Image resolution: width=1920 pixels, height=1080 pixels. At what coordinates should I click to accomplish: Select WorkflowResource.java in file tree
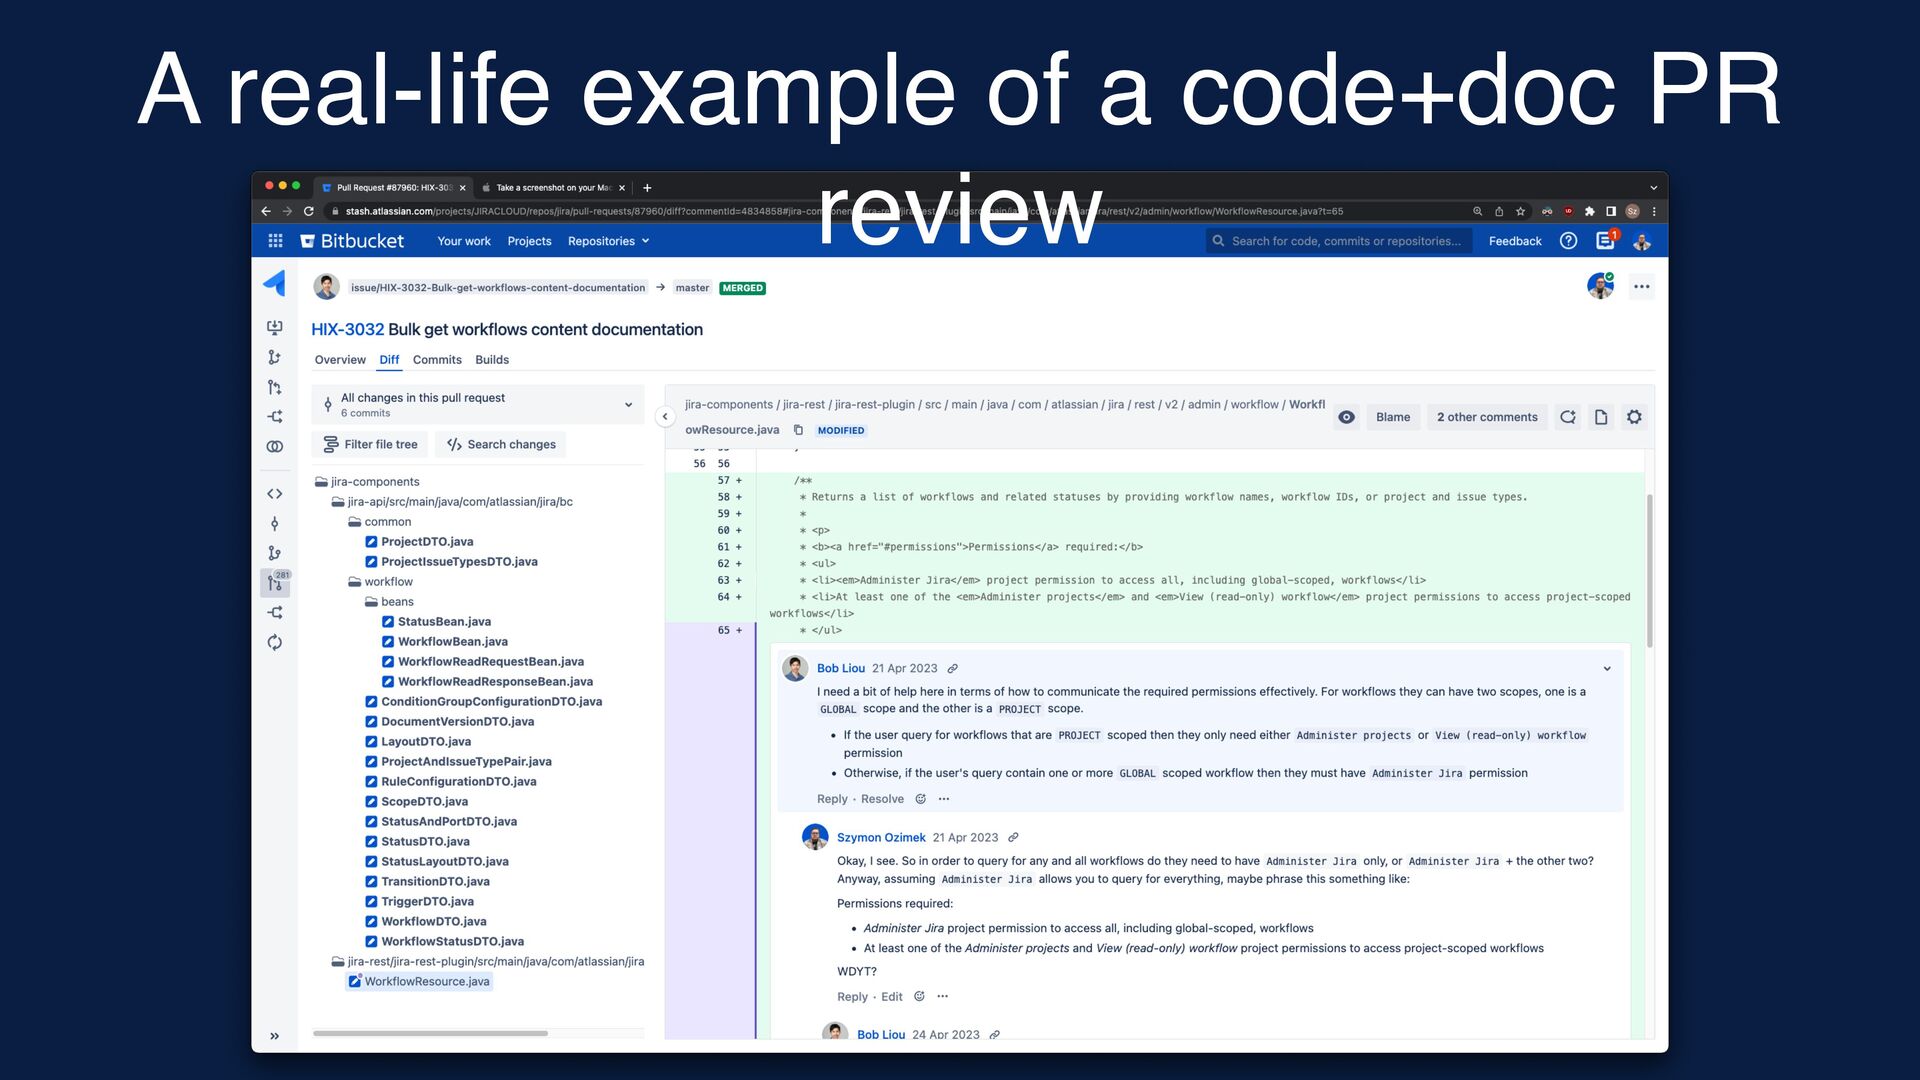coord(419,982)
